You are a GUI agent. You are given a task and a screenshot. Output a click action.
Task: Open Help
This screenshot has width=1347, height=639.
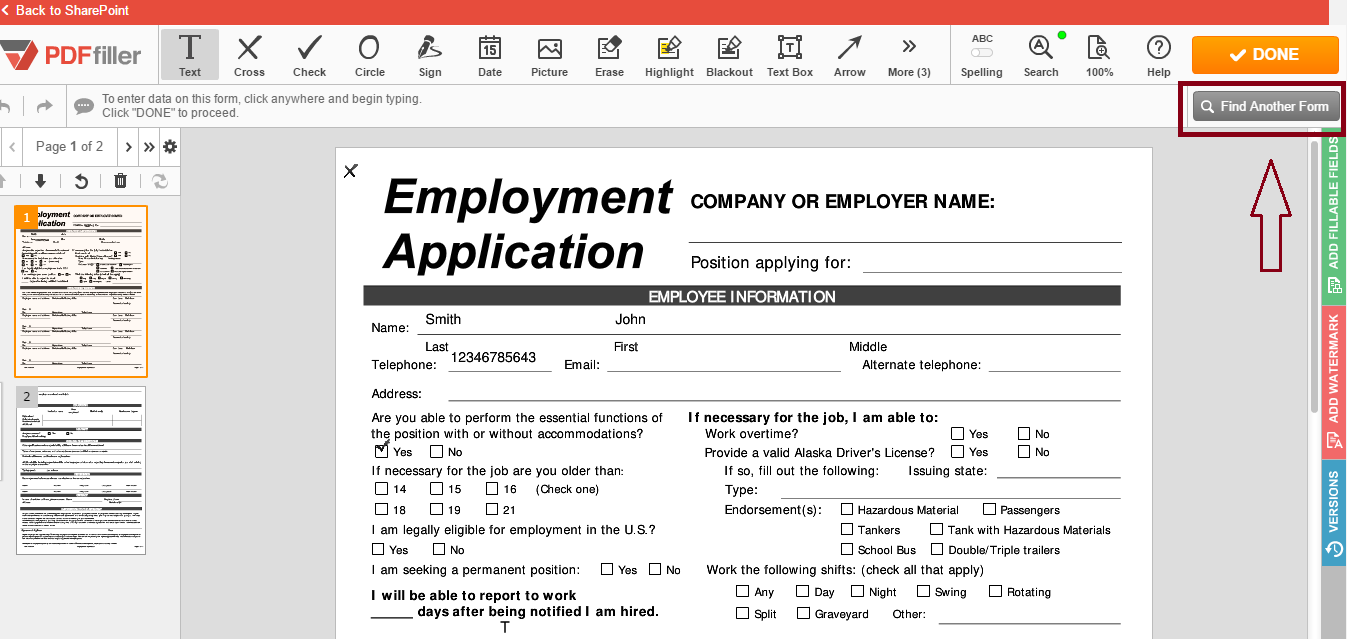click(x=1159, y=55)
